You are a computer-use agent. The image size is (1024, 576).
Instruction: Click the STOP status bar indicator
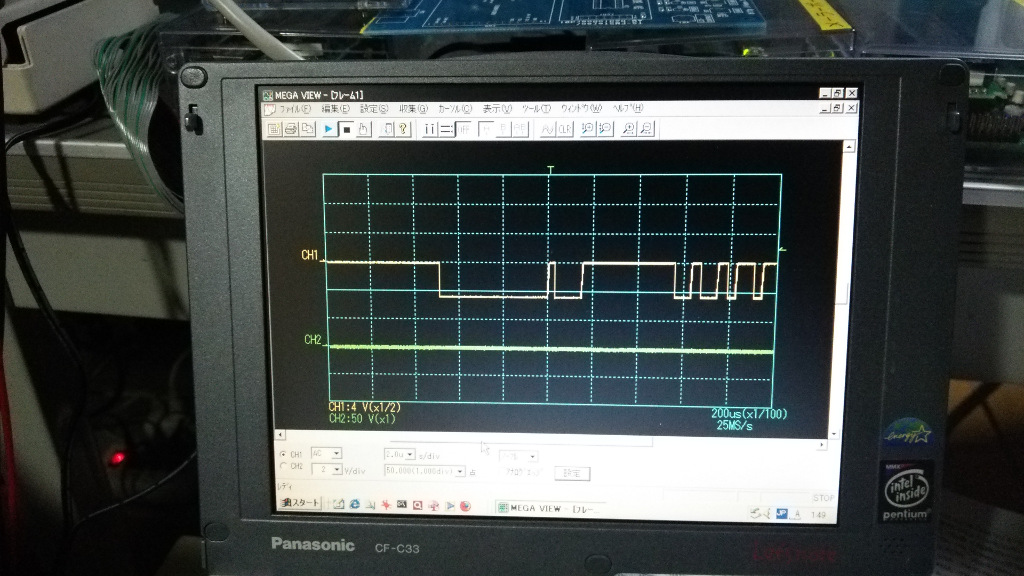click(x=824, y=498)
